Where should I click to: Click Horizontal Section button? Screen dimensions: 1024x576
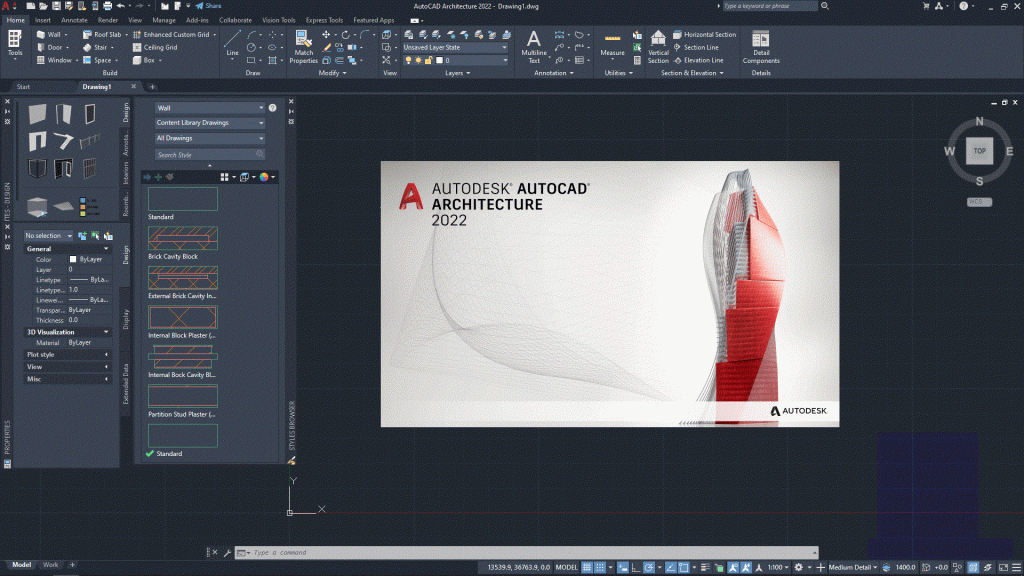704,35
